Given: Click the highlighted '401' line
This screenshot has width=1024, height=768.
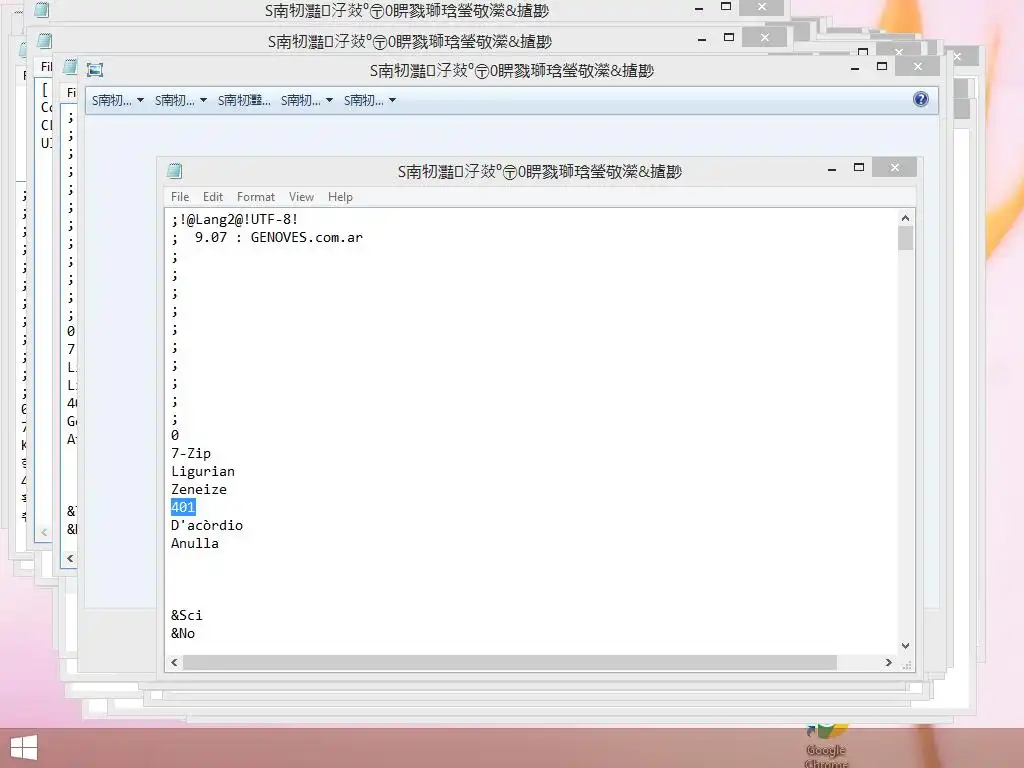Looking at the screenshot, I should [x=183, y=507].
